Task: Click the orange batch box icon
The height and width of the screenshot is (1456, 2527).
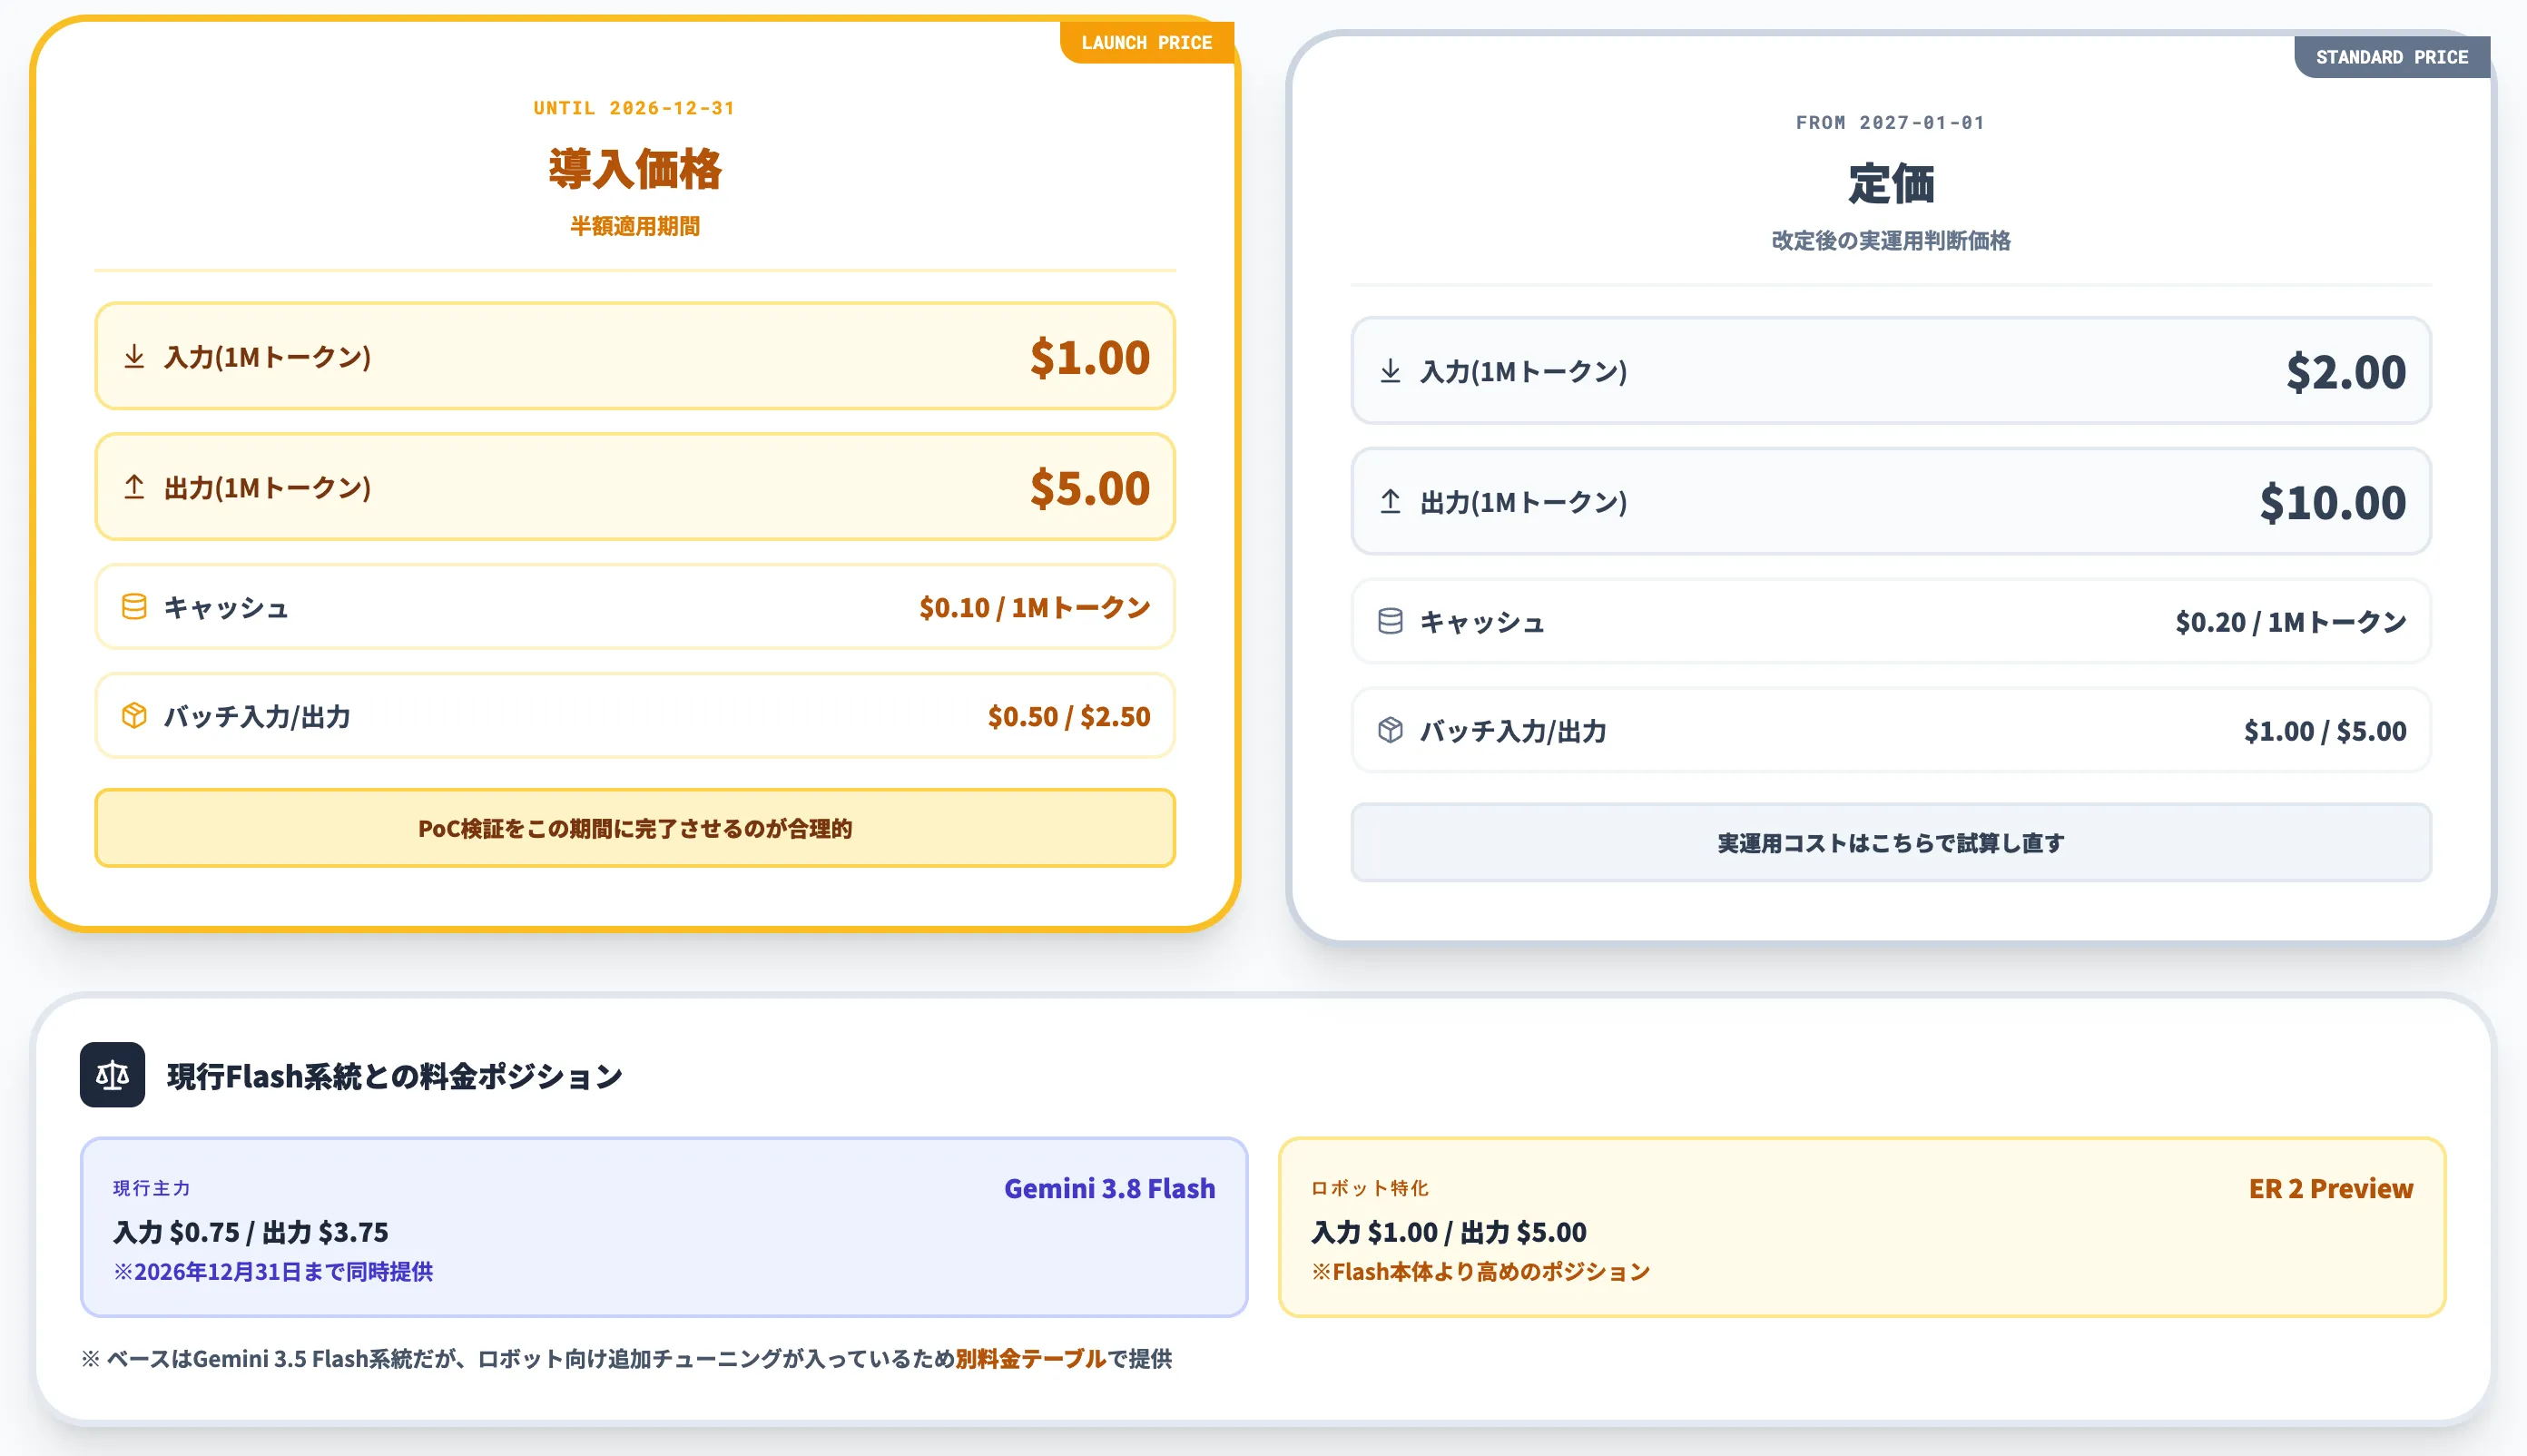Action: (134, 716)
